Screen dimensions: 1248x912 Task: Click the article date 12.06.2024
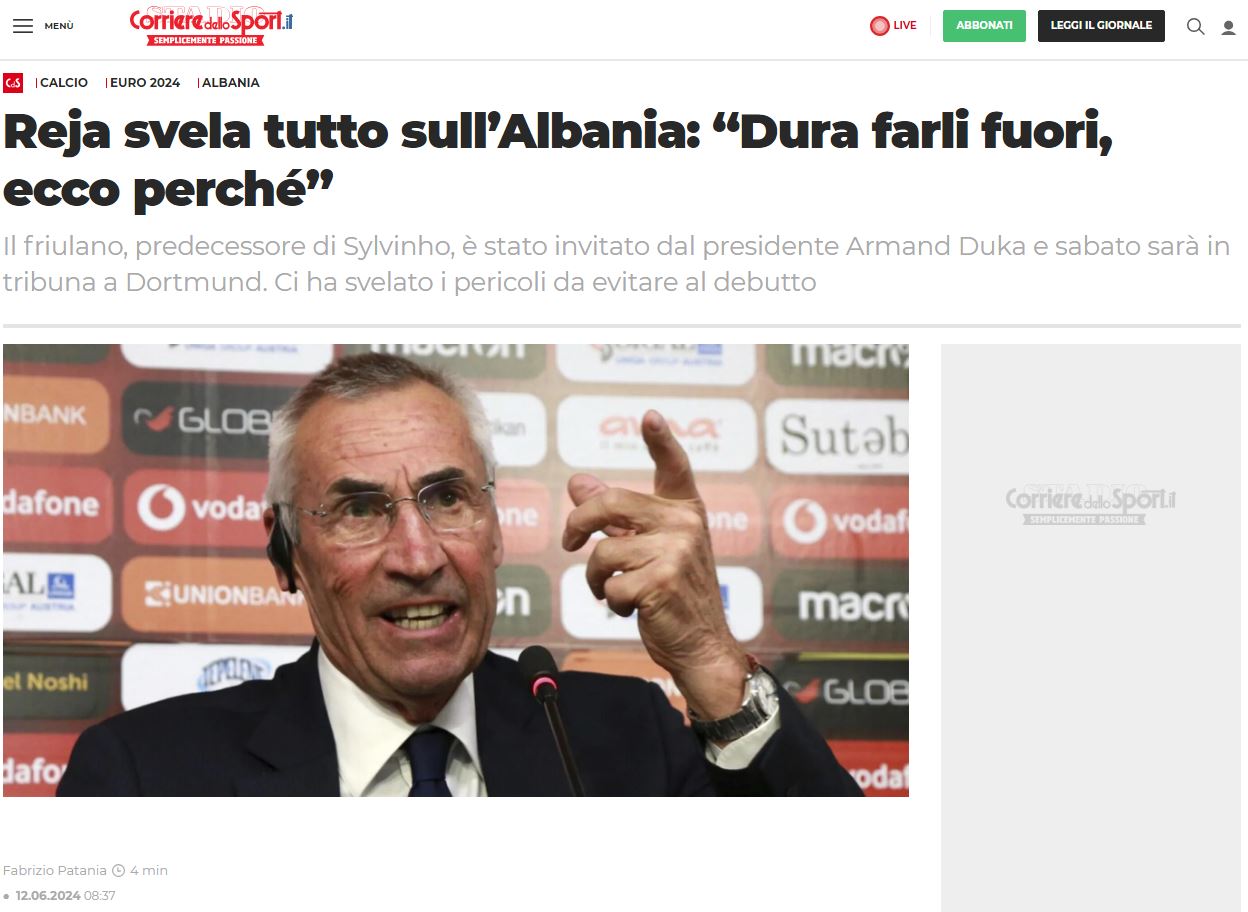(47, 896)
